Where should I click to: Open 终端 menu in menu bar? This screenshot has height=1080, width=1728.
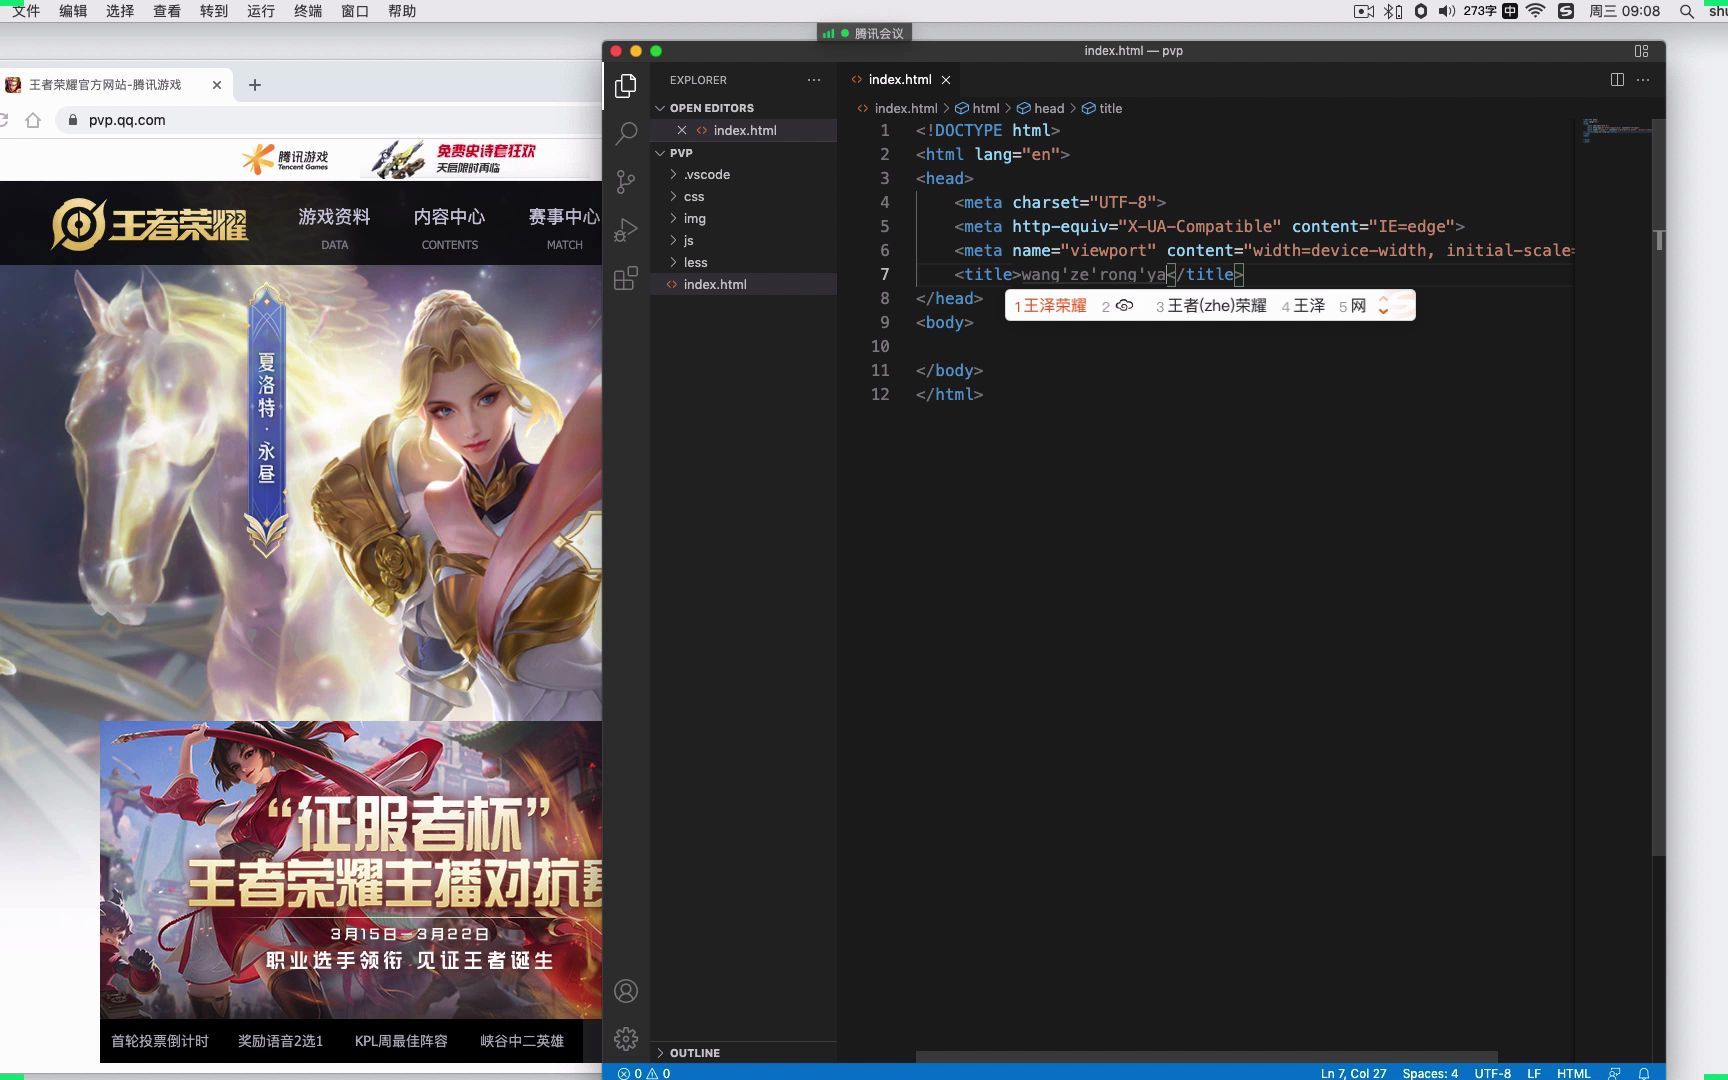tap(308, 11)
